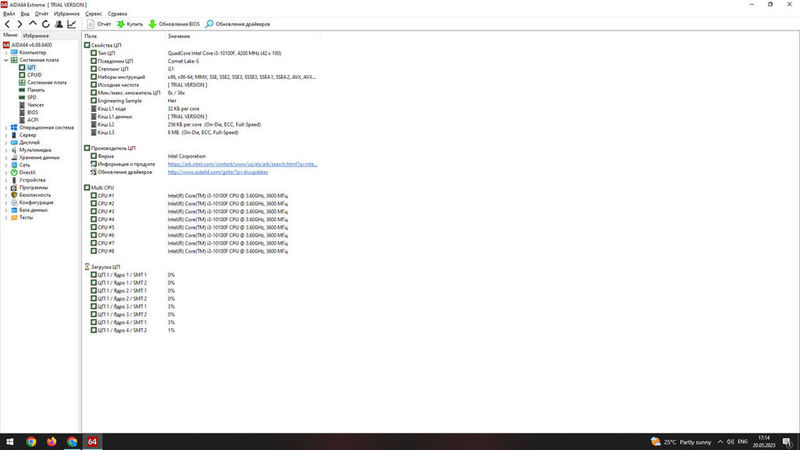Image resolution: width=800 pixels, height=450 pixels.
Task: Select the ЦП 1 / Ядро 4 / SMT 2 row
Action: coord(202,330)
